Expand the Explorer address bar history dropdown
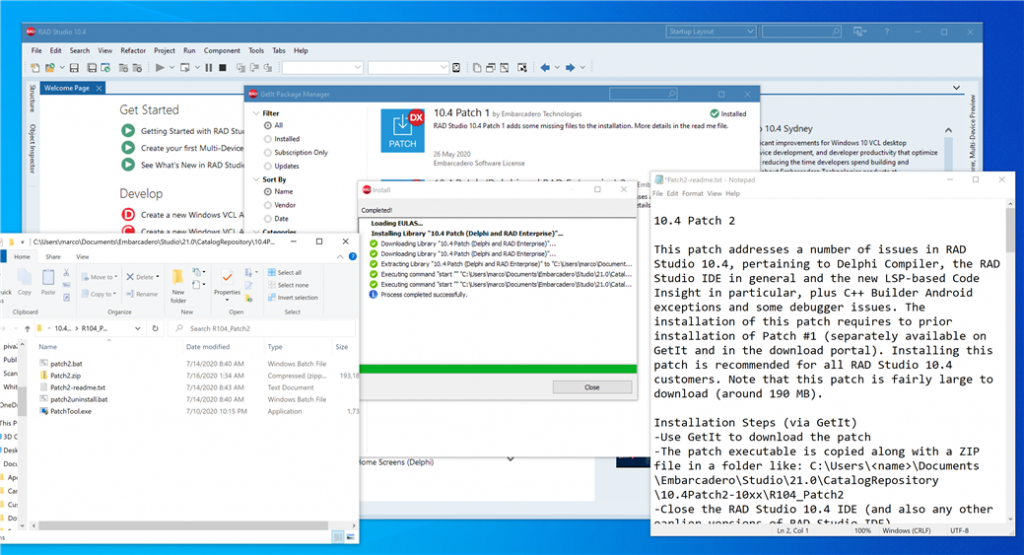The width and height of the screenshot is (1024, 555). pyautogui.click(x=137, y=328)
